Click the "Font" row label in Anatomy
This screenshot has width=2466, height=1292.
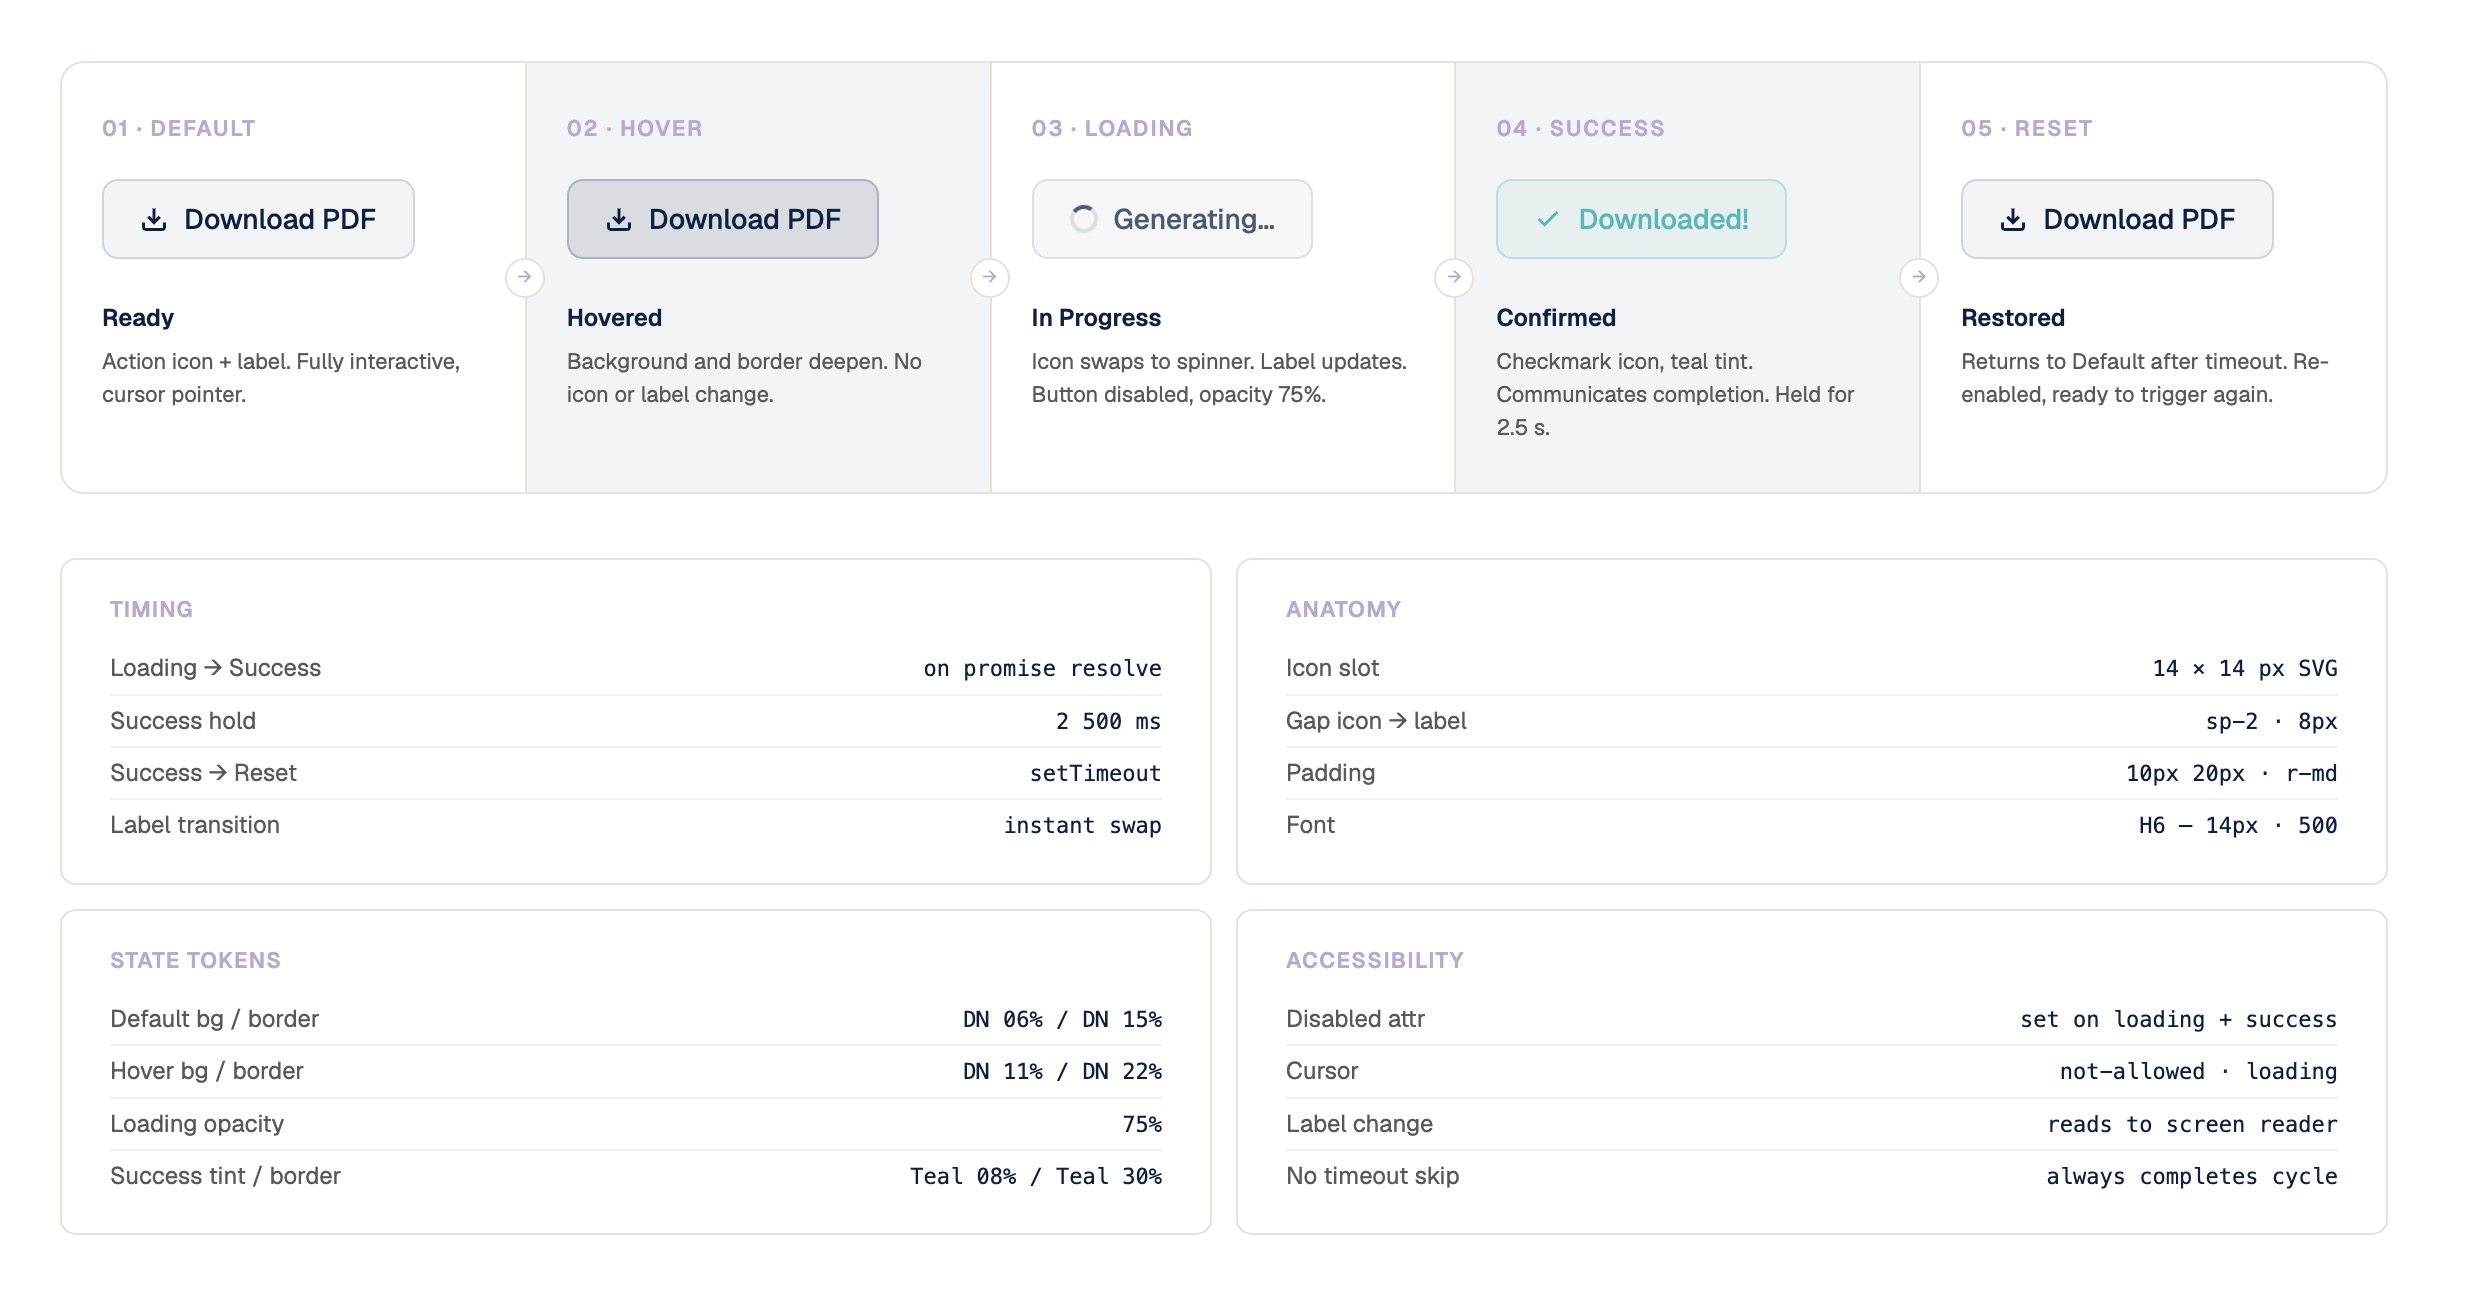click(x=1310, y=825)
